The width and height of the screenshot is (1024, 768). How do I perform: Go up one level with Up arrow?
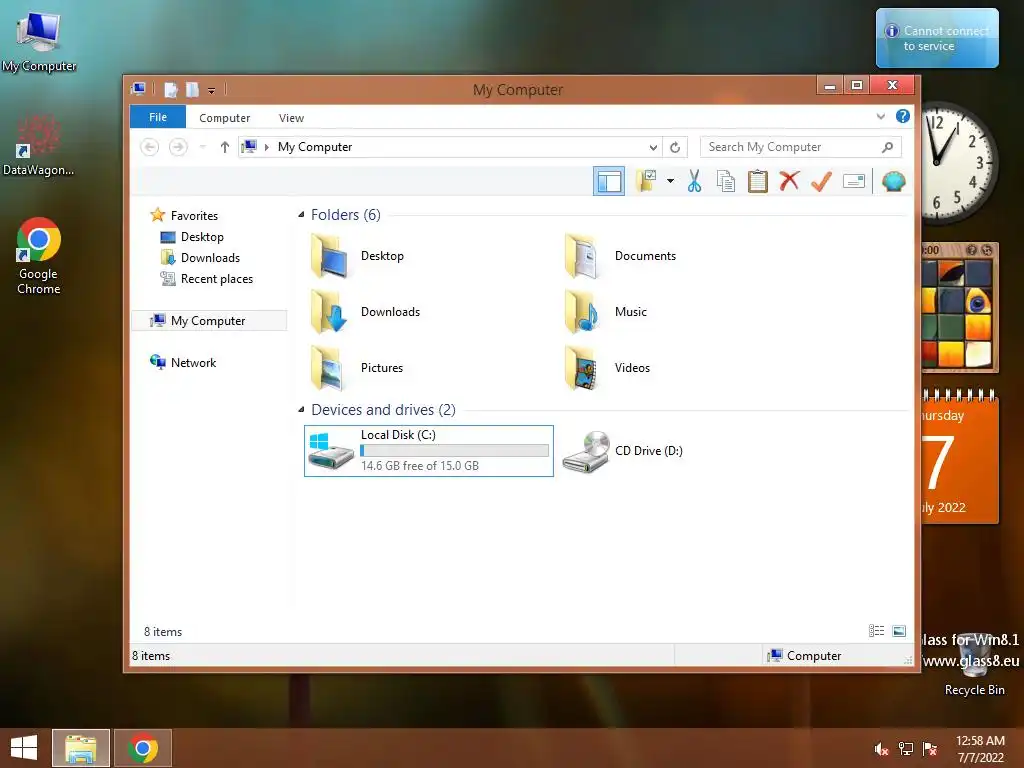pos(225,147)
